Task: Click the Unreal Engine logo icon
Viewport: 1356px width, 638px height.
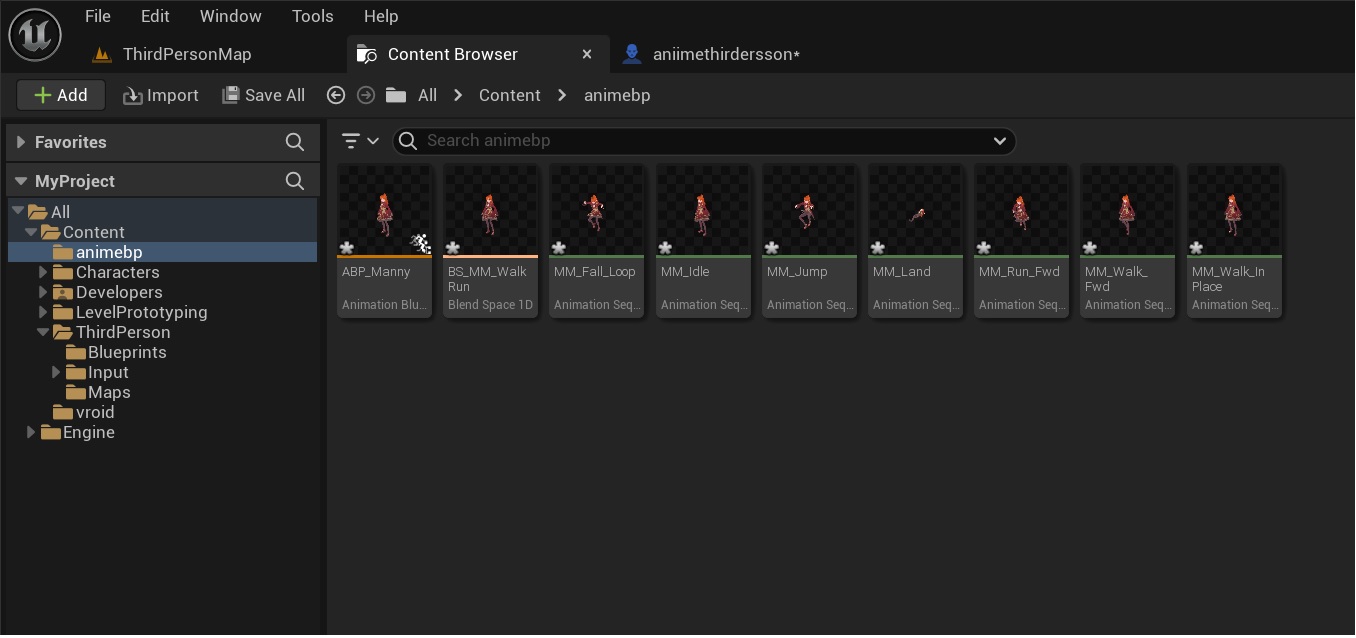Action: (x=35, y=35)
